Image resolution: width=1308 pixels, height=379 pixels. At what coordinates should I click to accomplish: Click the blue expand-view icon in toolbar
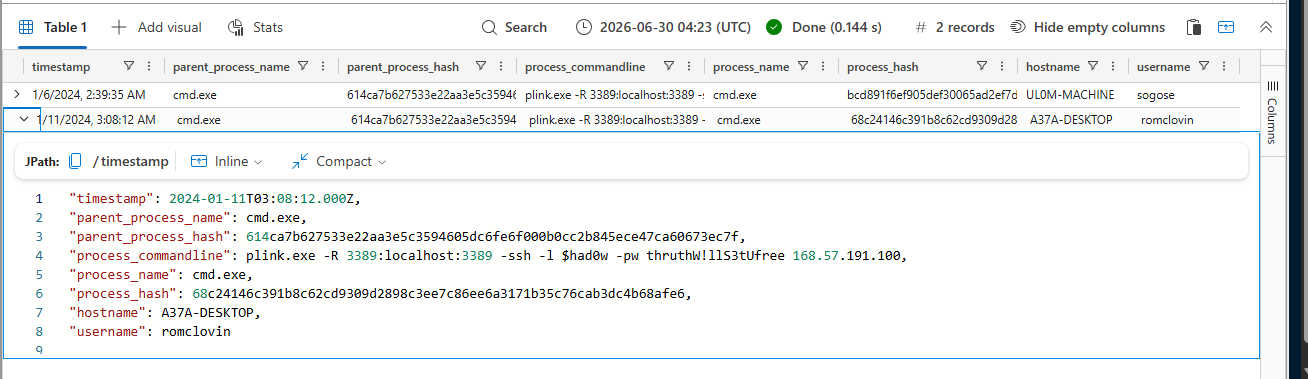point(1226,27)
